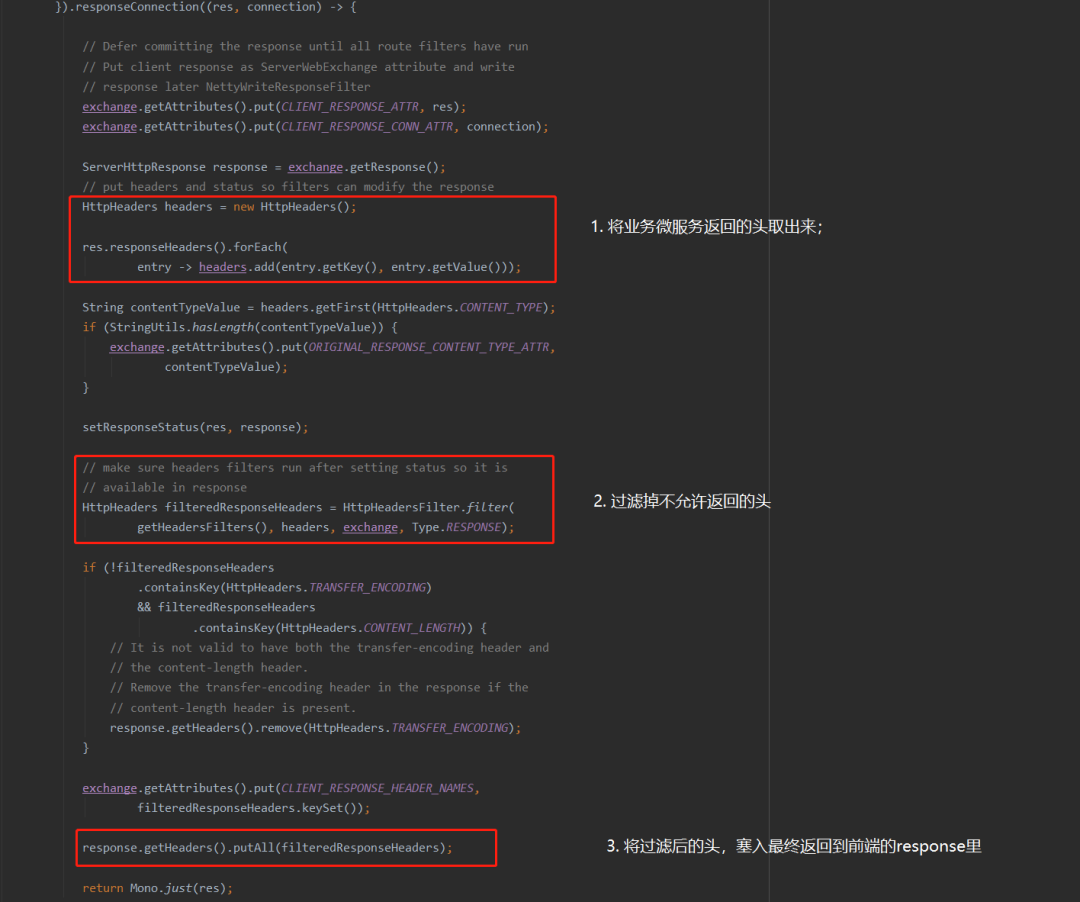Click annotation 3 about stuffing headers into response
This screenshot has width=1080, height=902.
800,846
